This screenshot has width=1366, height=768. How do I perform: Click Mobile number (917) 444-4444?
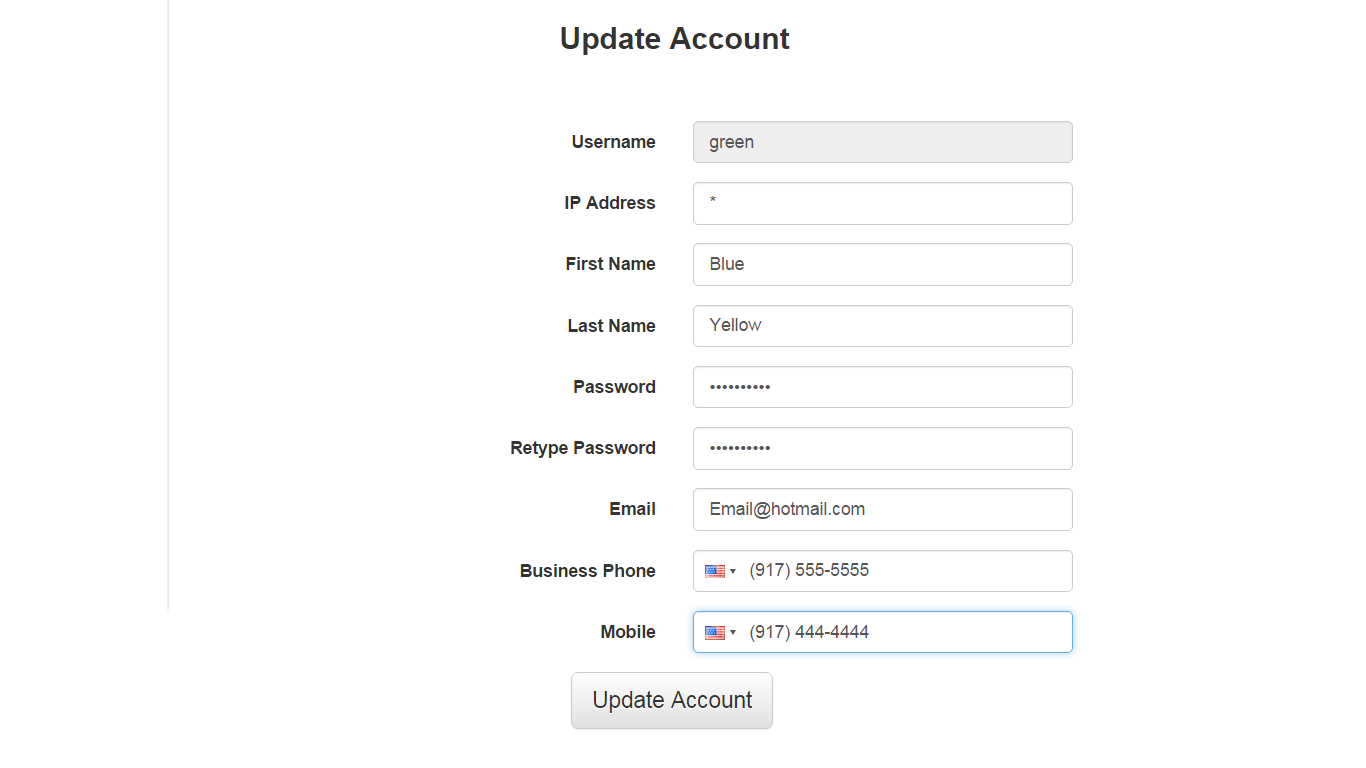pyautogui.click(x=809, y=632)
